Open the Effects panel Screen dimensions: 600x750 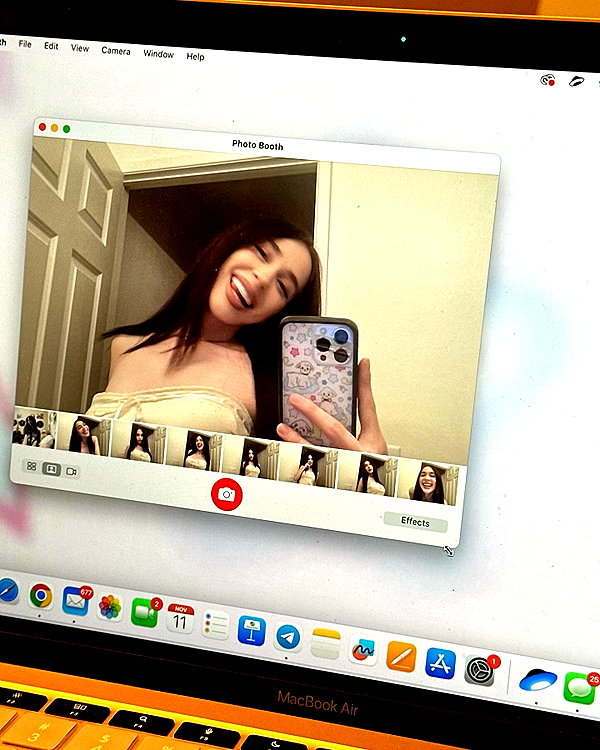point(415,522)
